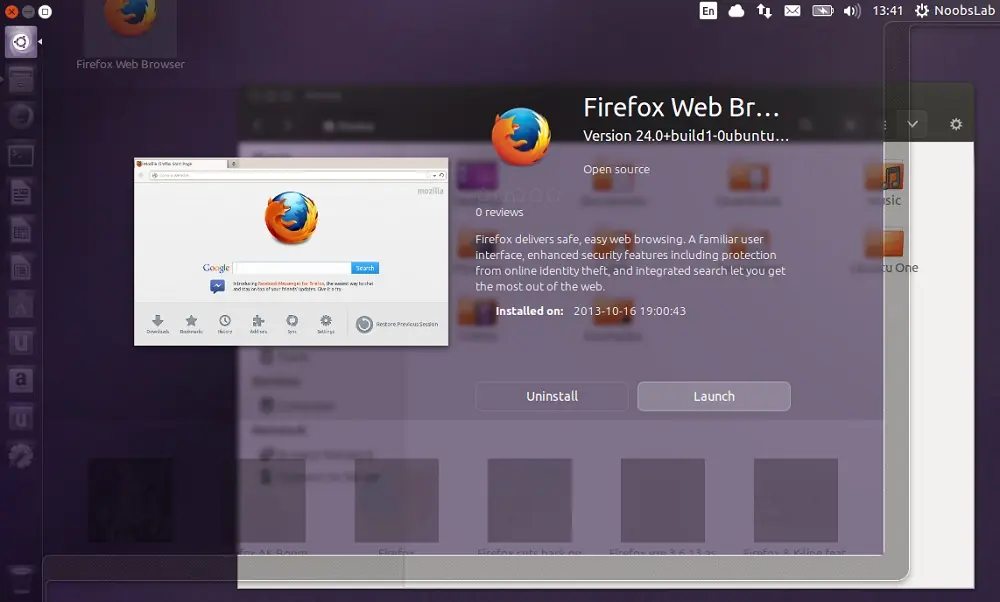Viewport: 1000px width, 602px height.
Task: Open the battery status indicator
Action: [x=822, y=11]
